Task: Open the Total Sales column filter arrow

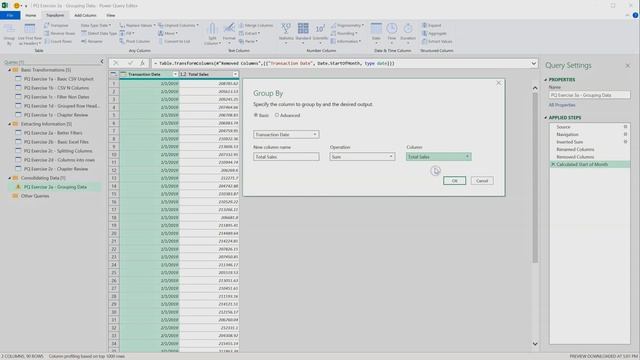Action: [x=236, y=74]
